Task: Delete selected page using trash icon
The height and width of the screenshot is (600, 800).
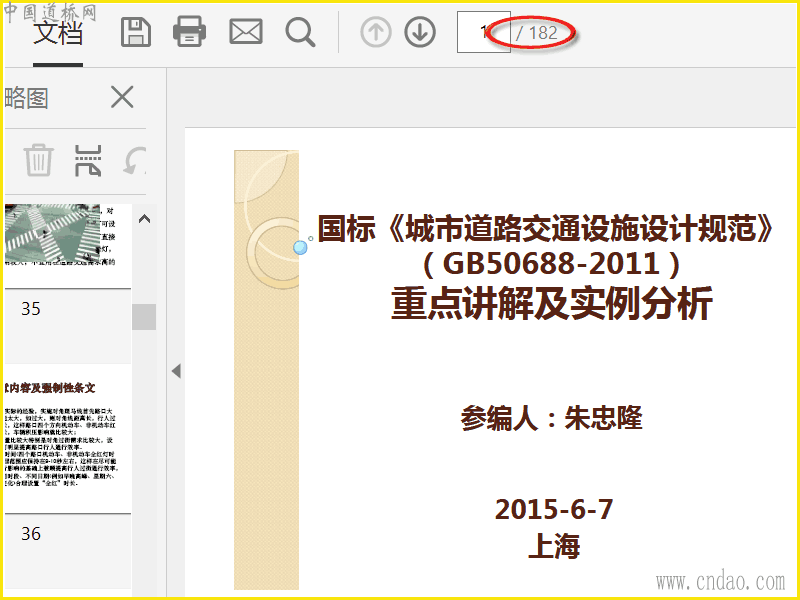Action: (x=39, y=160)
